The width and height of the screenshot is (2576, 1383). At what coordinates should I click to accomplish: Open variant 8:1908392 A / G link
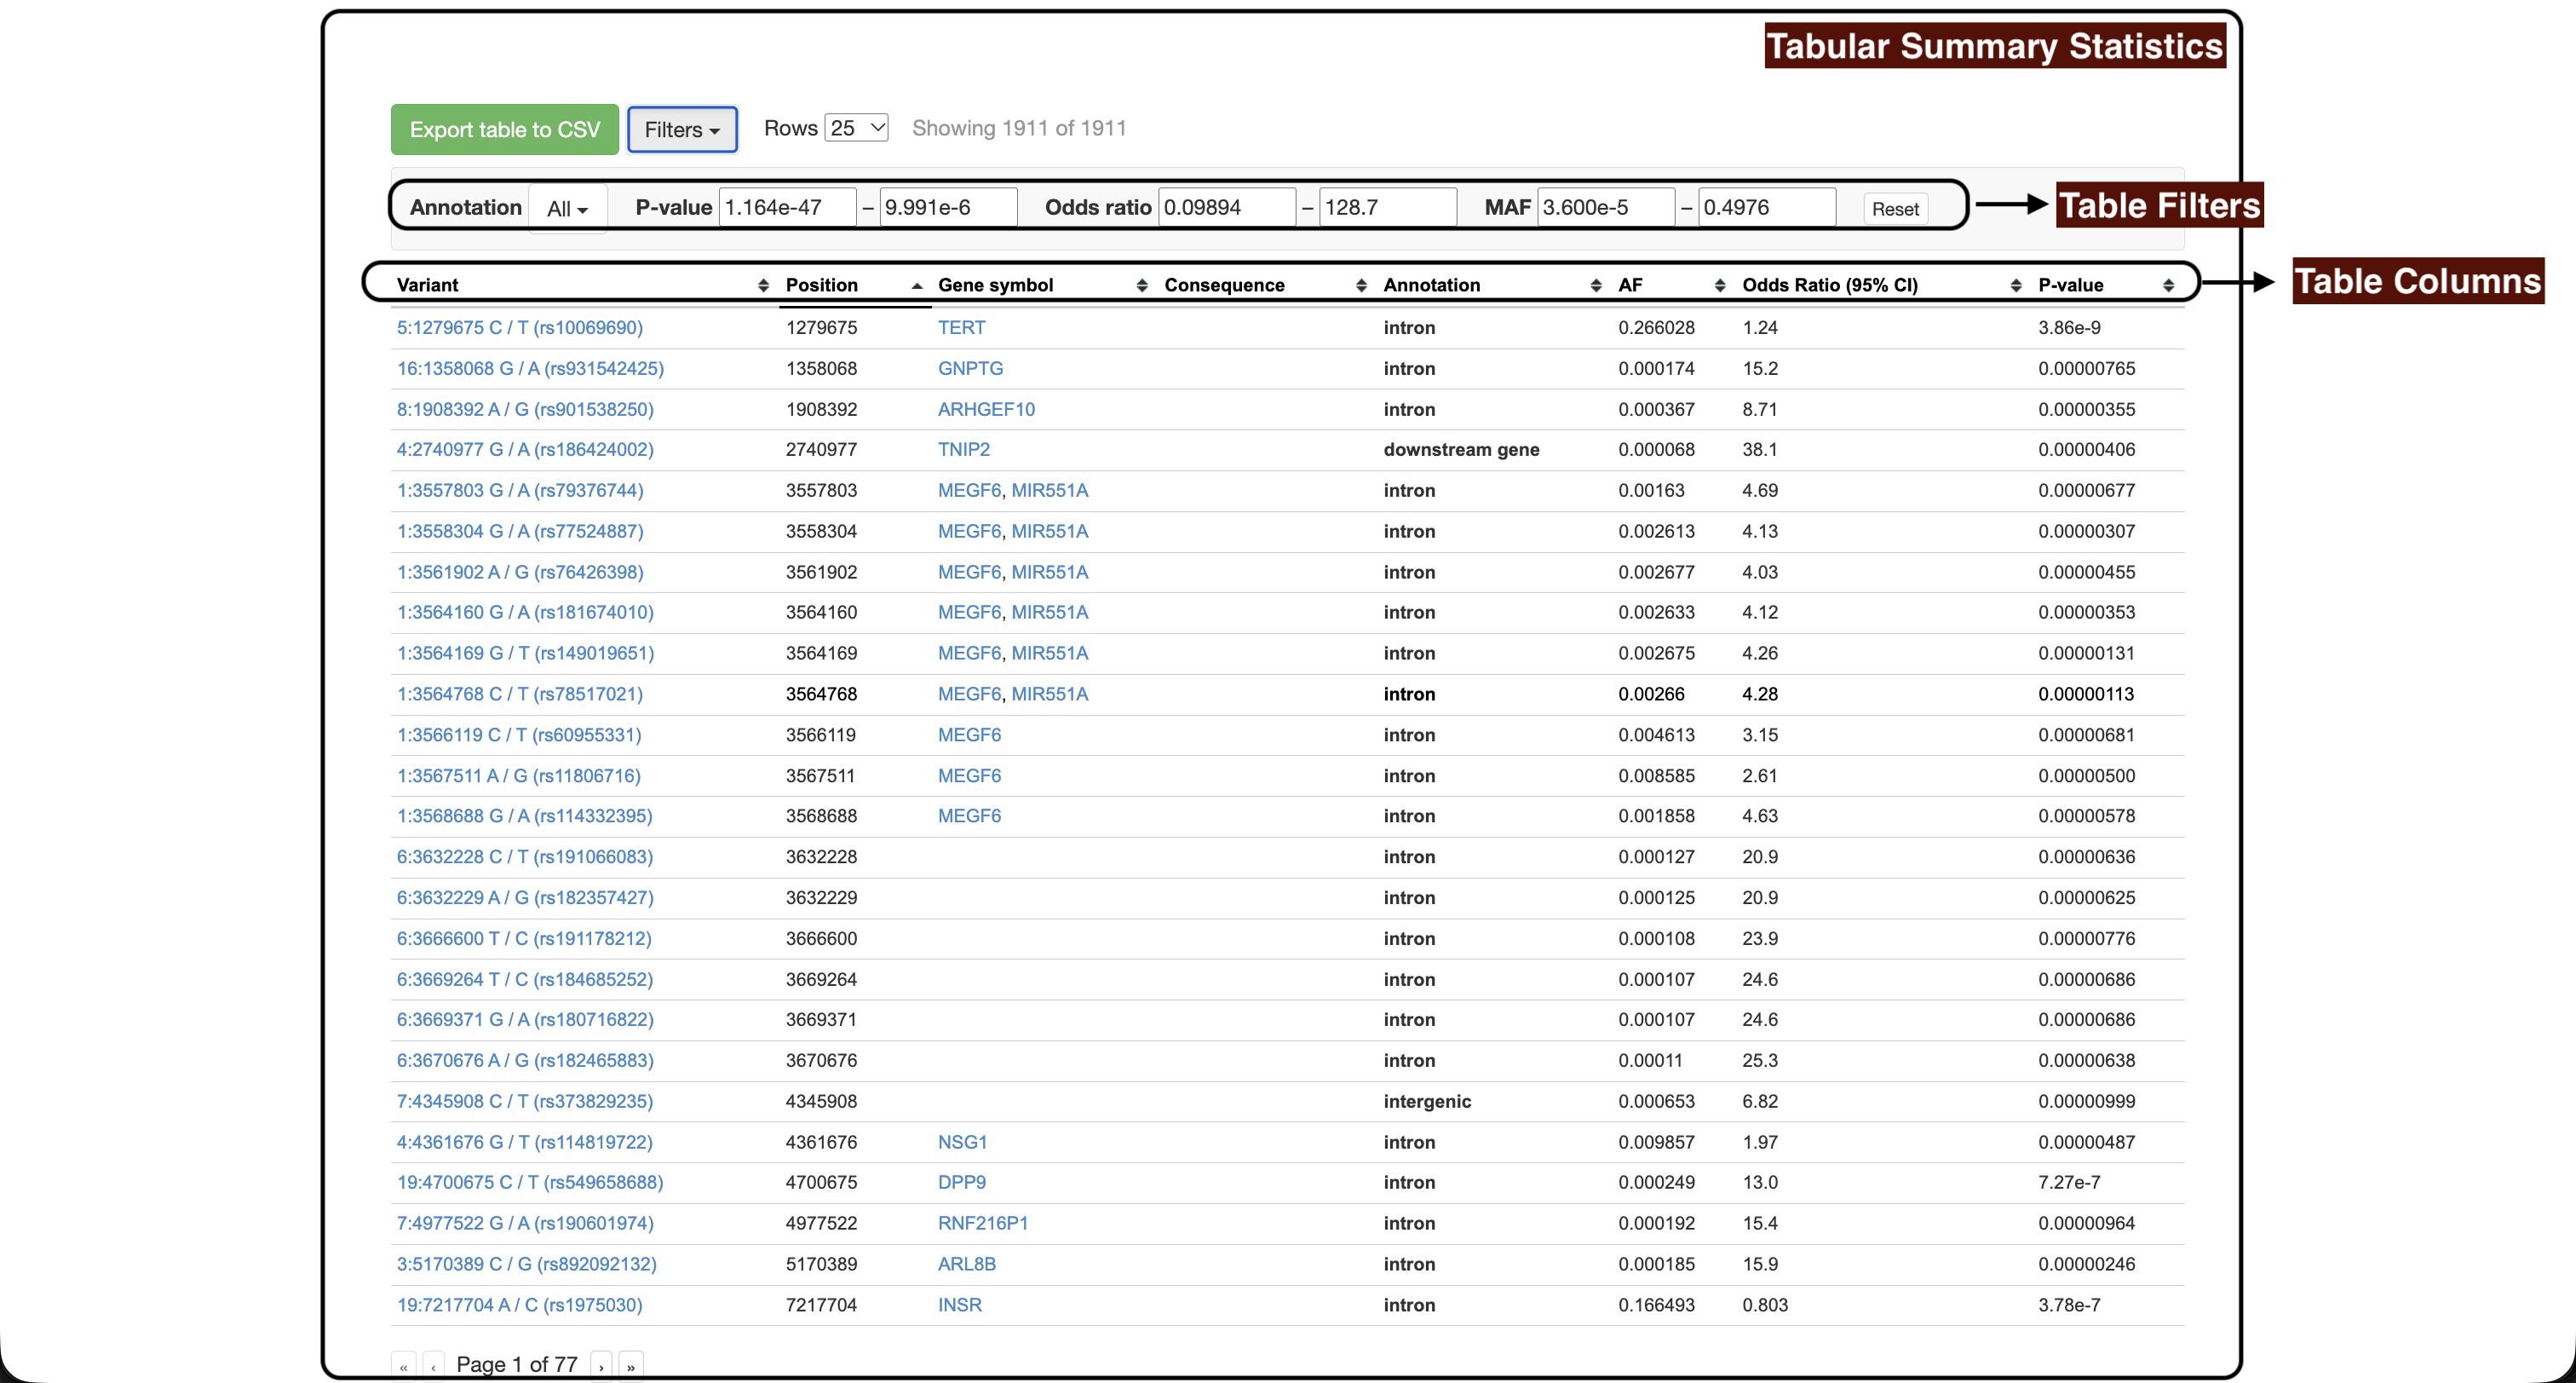point(525,410)
